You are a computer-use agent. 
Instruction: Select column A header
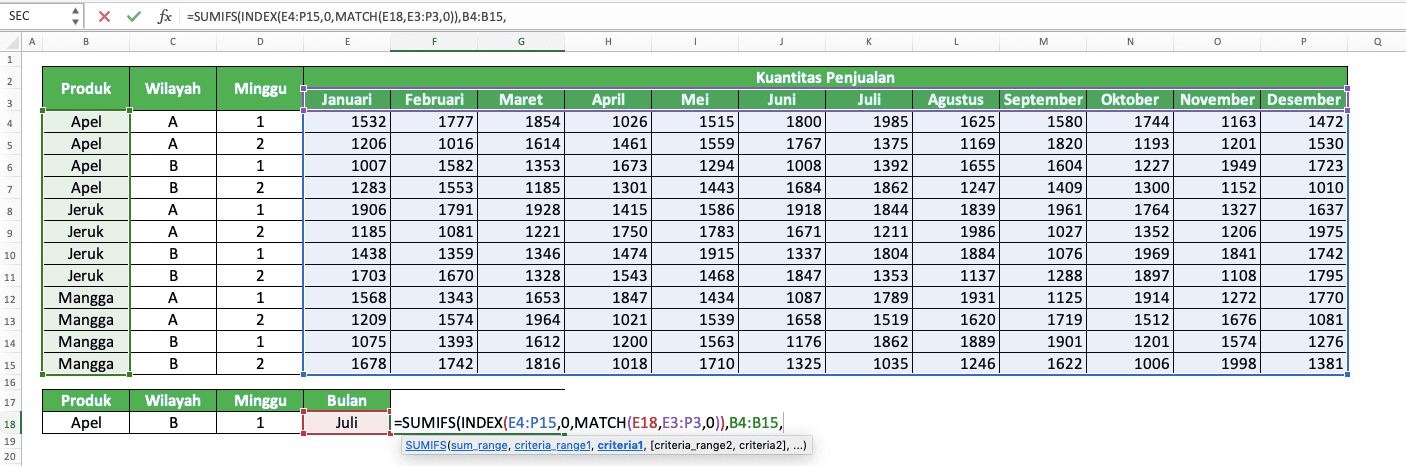tap(31, 42)
